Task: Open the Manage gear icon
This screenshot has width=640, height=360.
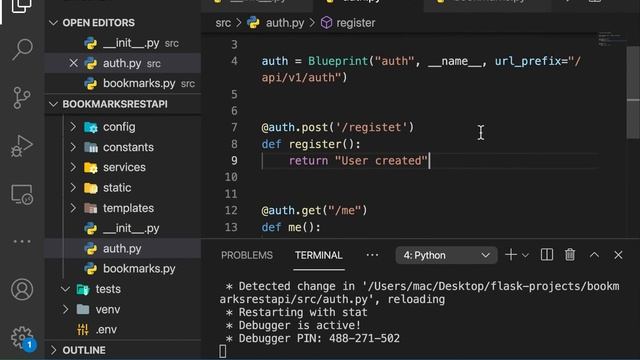Action: (22, 338)
